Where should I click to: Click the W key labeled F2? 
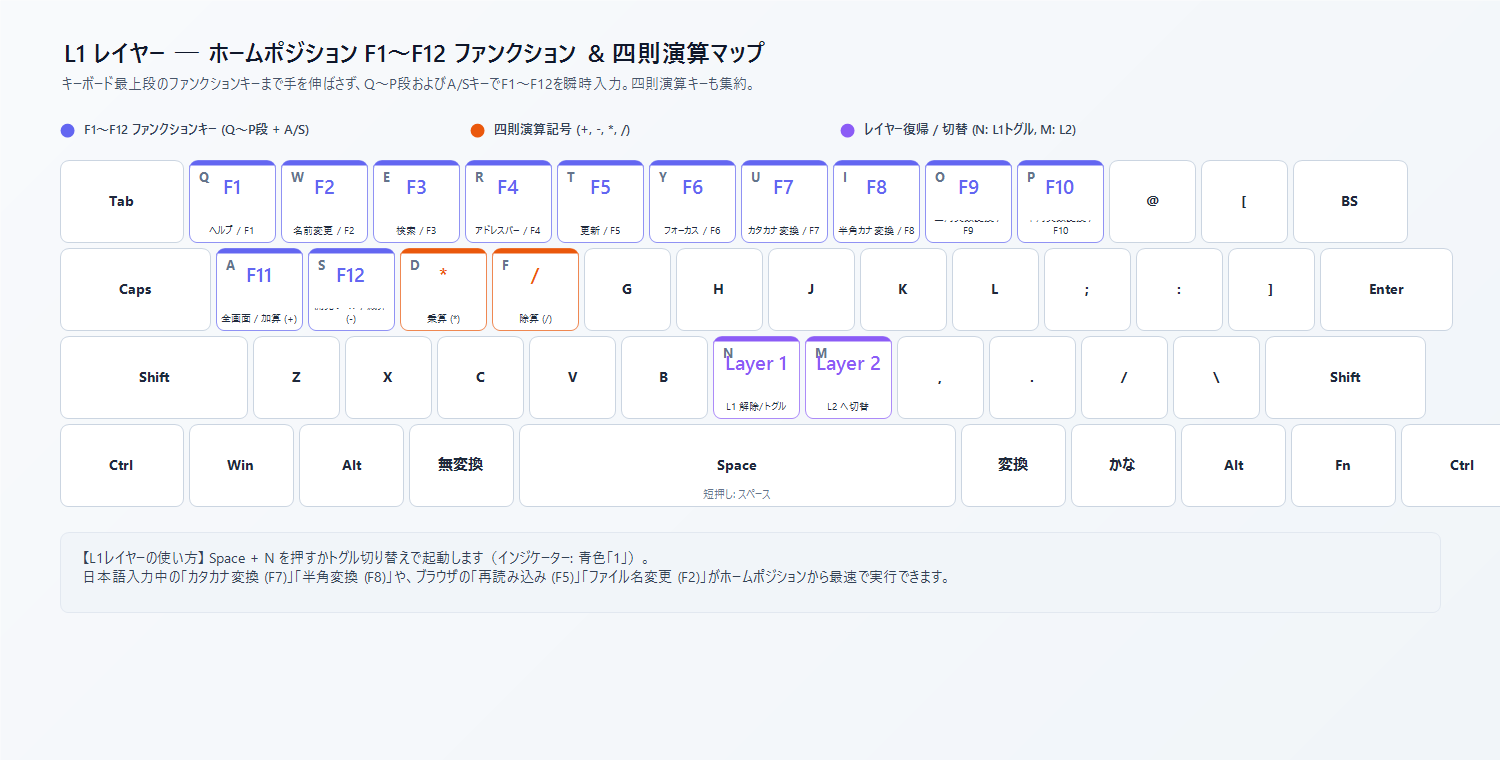pyautogui.click(x=324, y=201)
